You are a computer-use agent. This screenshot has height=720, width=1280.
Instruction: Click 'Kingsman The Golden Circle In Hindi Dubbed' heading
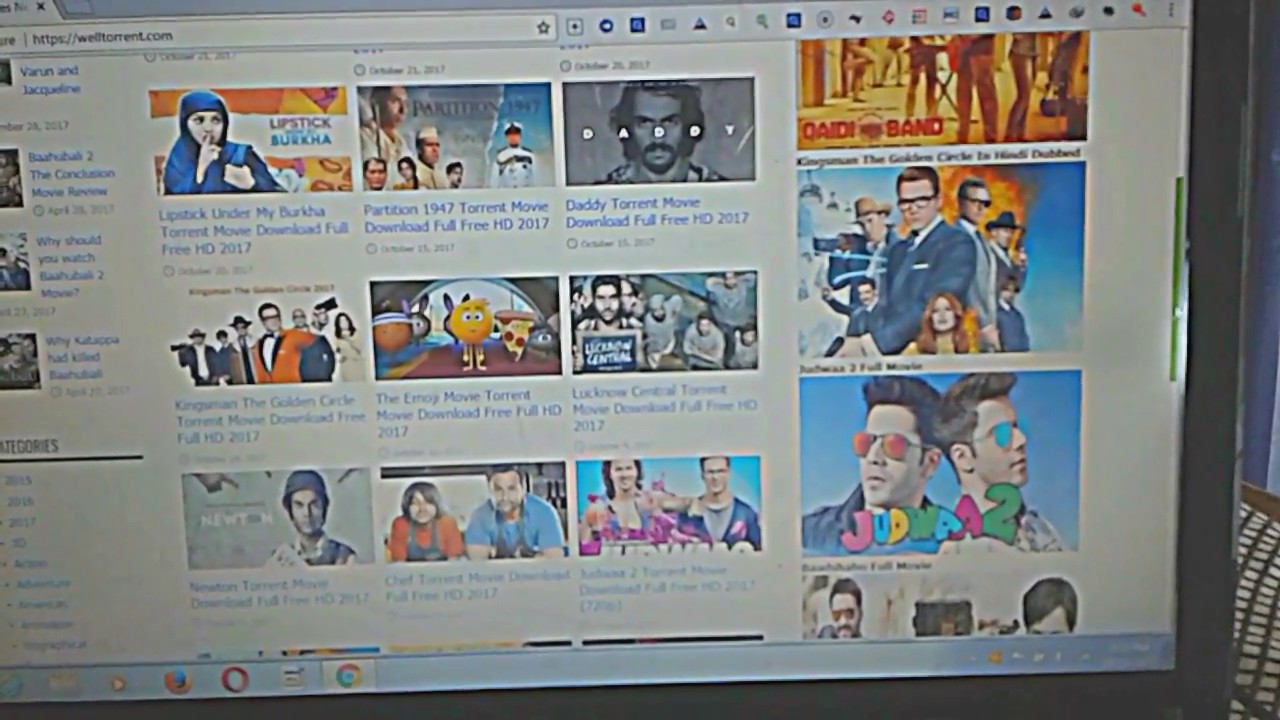[x=940, y=155]
